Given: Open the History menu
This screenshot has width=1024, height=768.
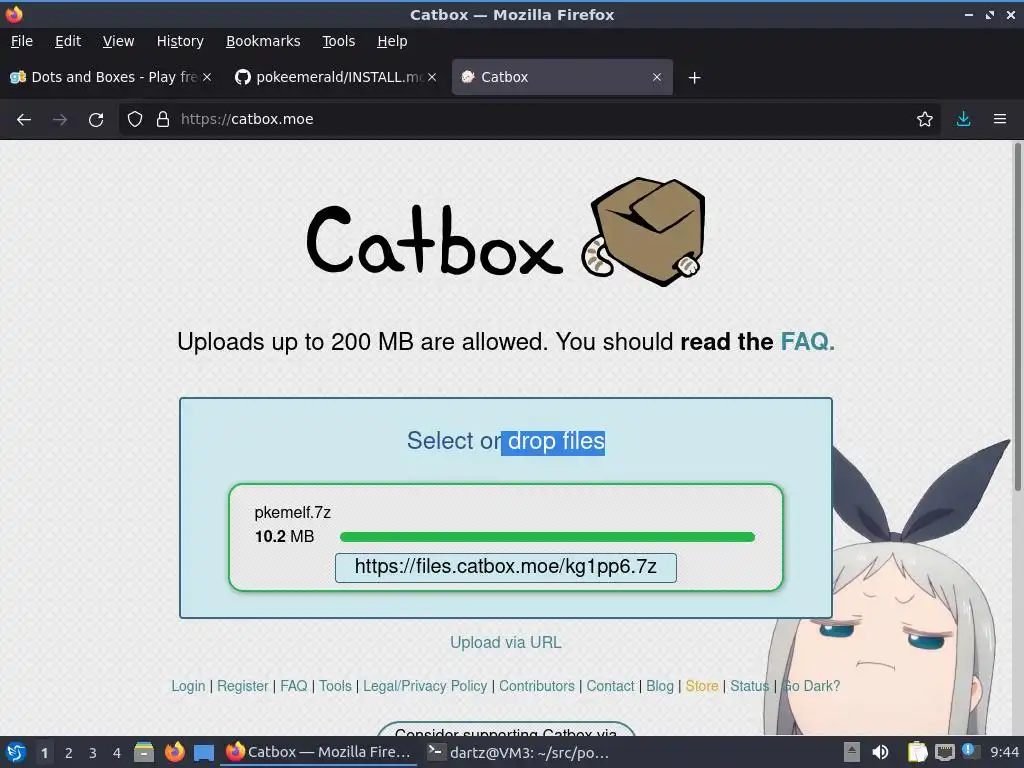Looking at the screenshot, I should 180,41.
